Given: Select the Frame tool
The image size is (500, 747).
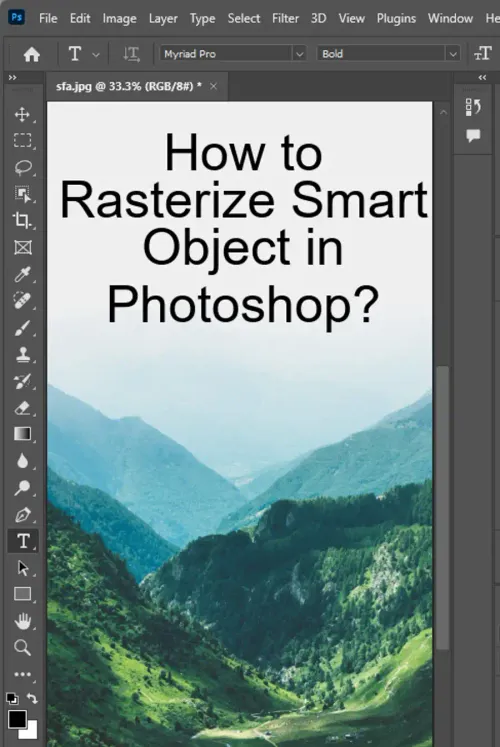Looking at the screenshot, I should [x=23, y=248].
